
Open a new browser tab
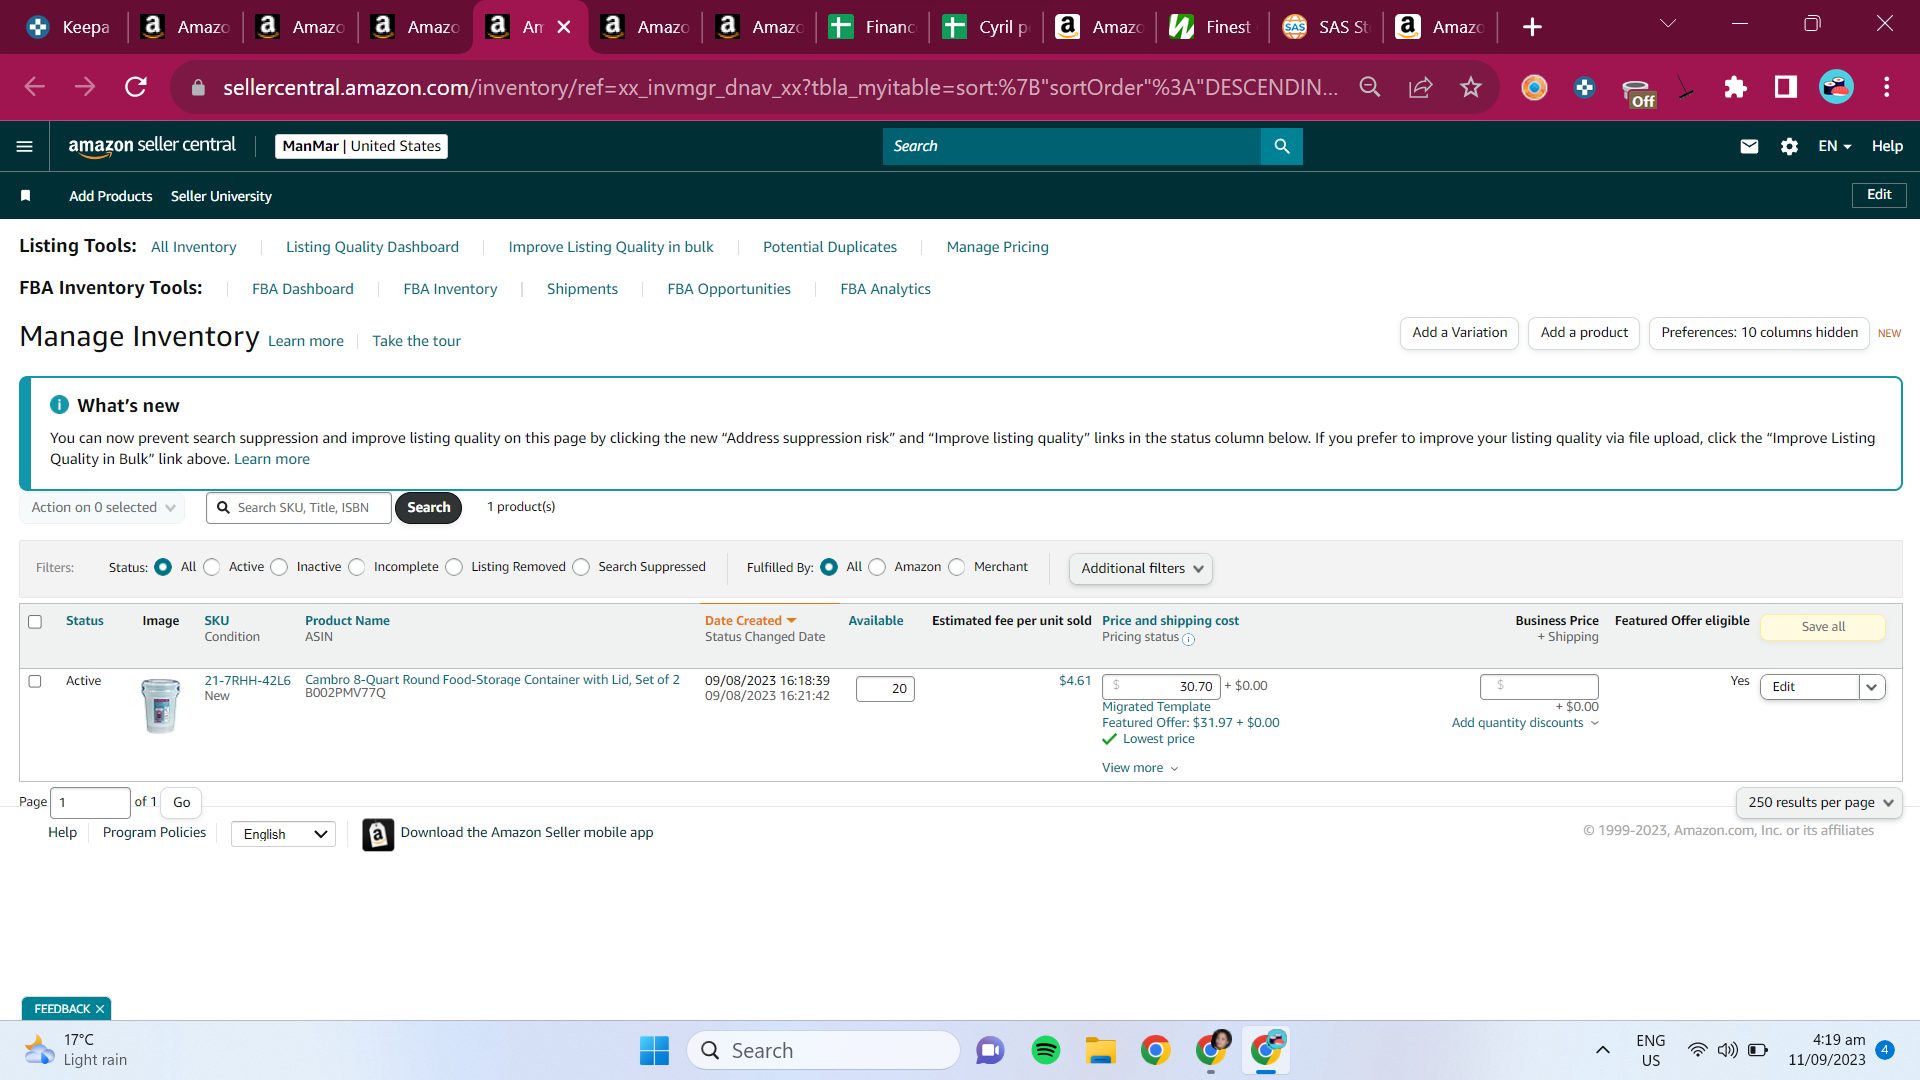pos(1532,27)
